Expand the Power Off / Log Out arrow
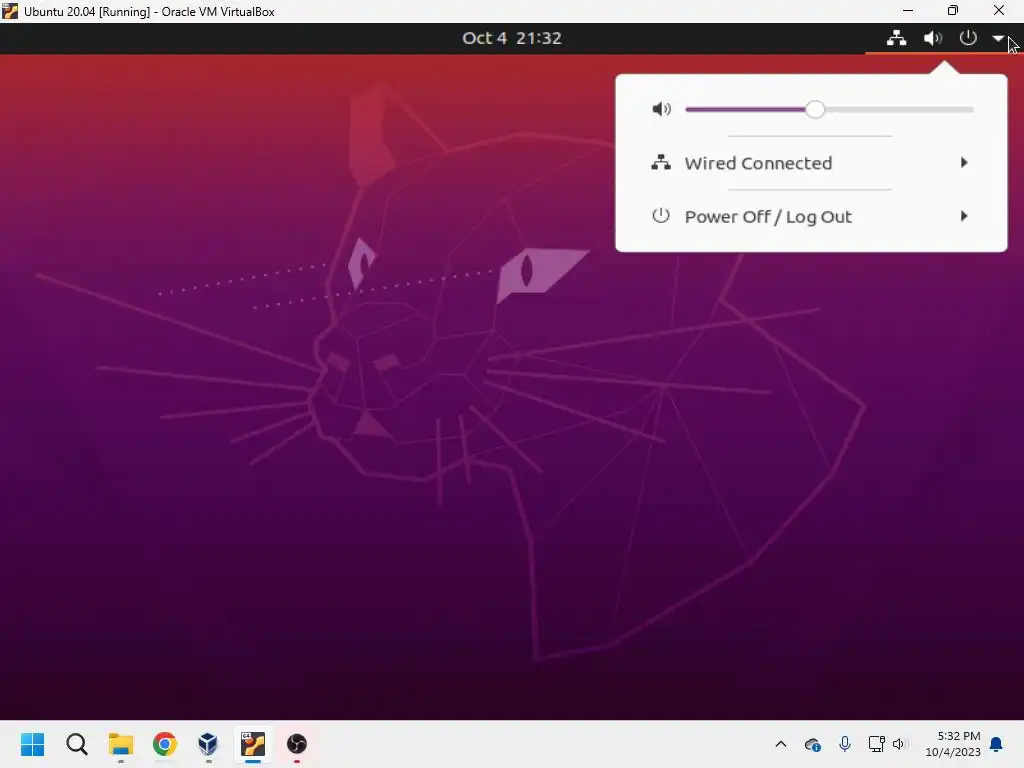Image resolution: width=1024 pixels, height=768 pixels. [x=964, y=216]
